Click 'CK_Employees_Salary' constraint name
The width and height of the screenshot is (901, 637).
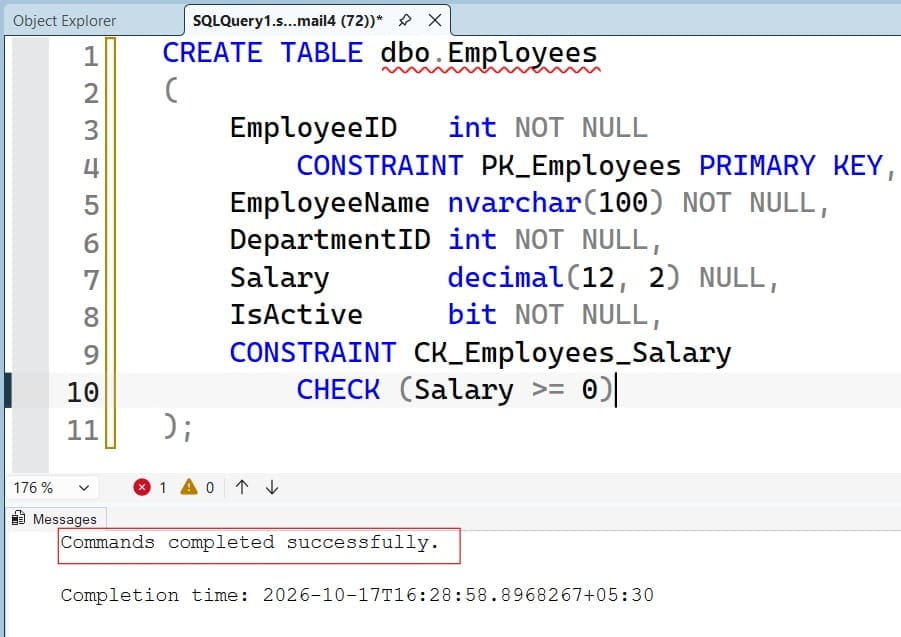click(572, 353)
